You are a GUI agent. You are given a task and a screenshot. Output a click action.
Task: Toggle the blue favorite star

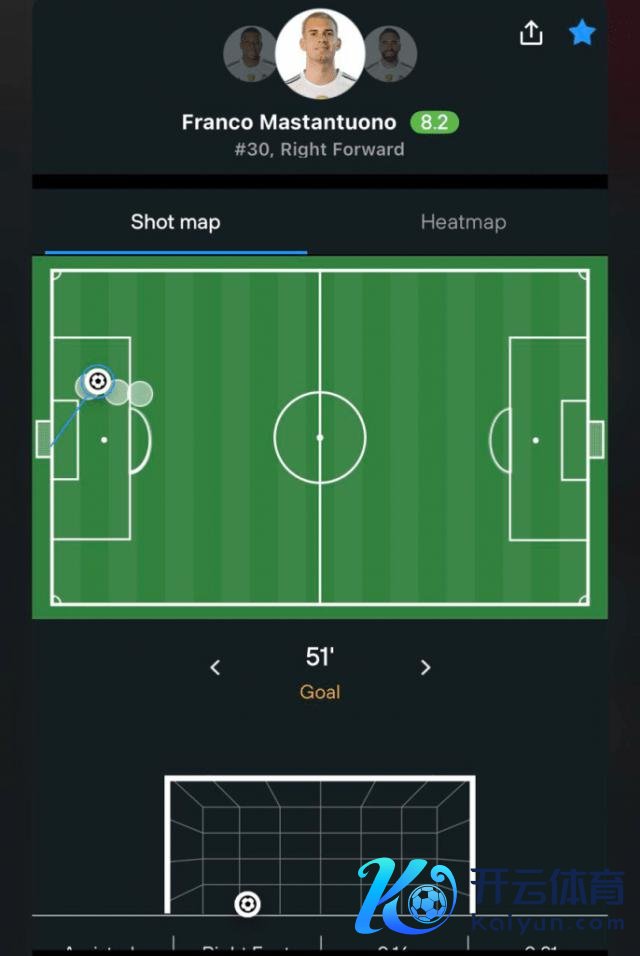[582, 33]
